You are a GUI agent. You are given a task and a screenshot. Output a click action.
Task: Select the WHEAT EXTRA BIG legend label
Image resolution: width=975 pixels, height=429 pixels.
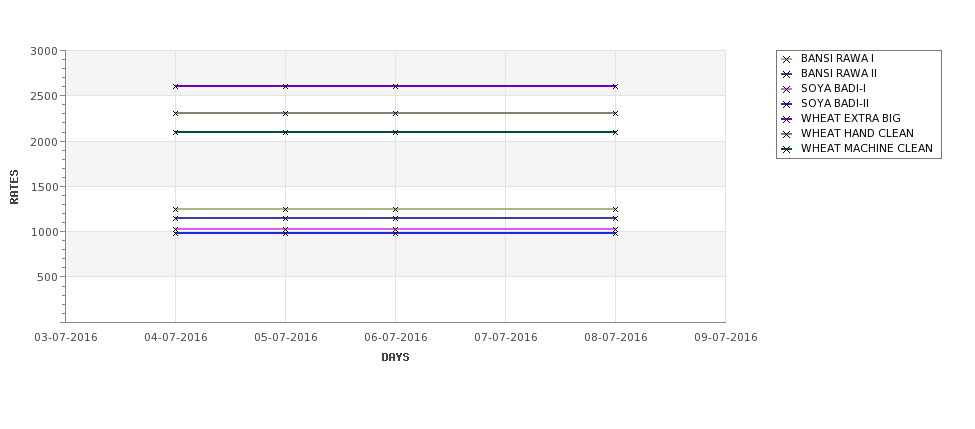850,118
